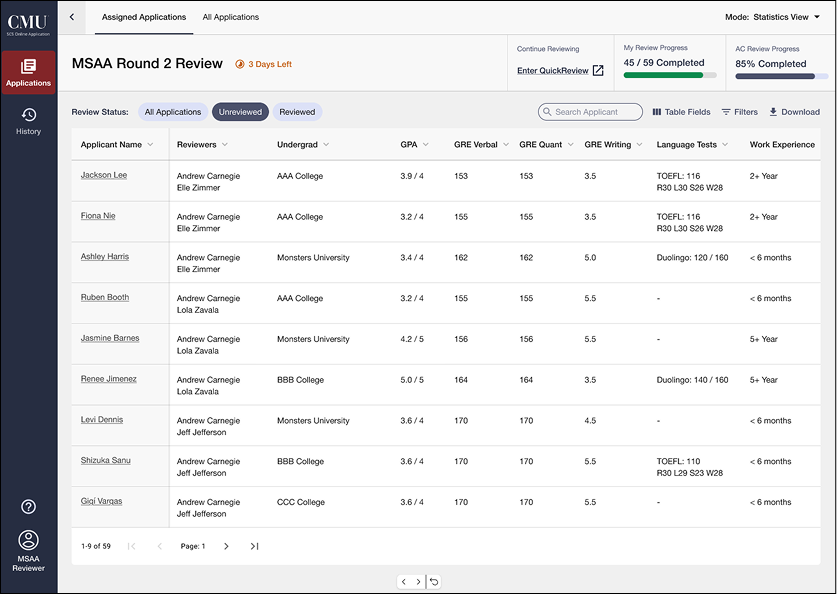This screenshot has height=594, width=837.
Task: Go back using the top-left chevron
Action: pos(72,17)
